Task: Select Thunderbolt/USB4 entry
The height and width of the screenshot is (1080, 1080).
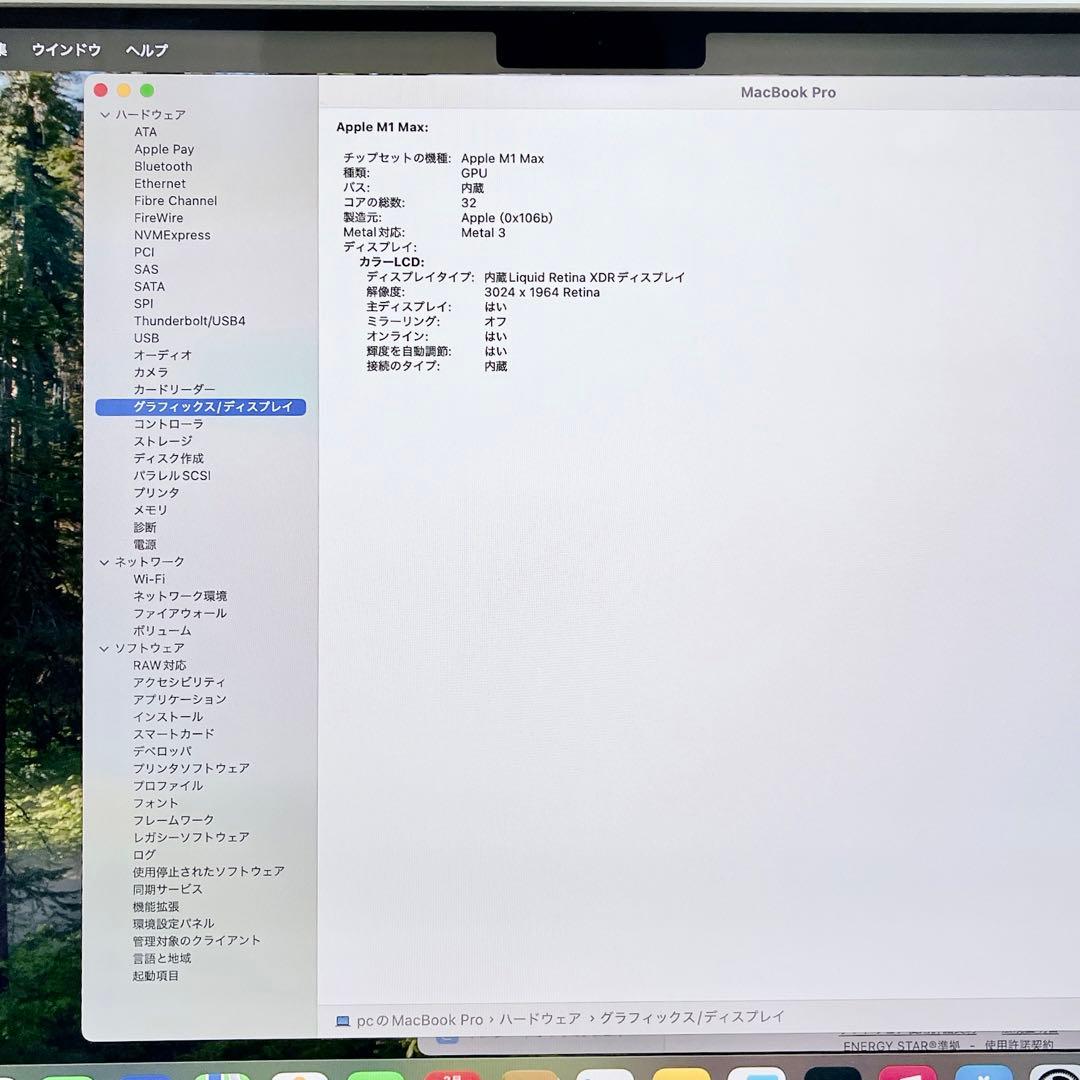Action: [x=190, y=320]
